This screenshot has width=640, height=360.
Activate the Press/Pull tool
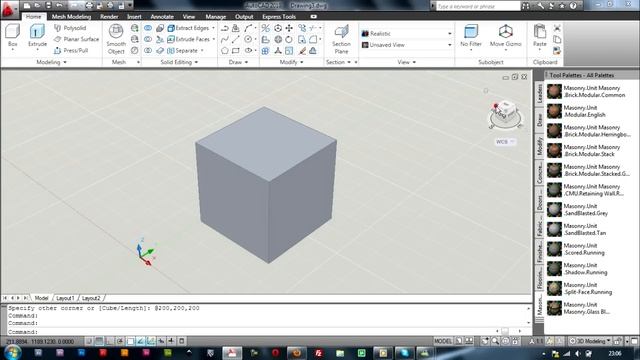tap(71, 51)
